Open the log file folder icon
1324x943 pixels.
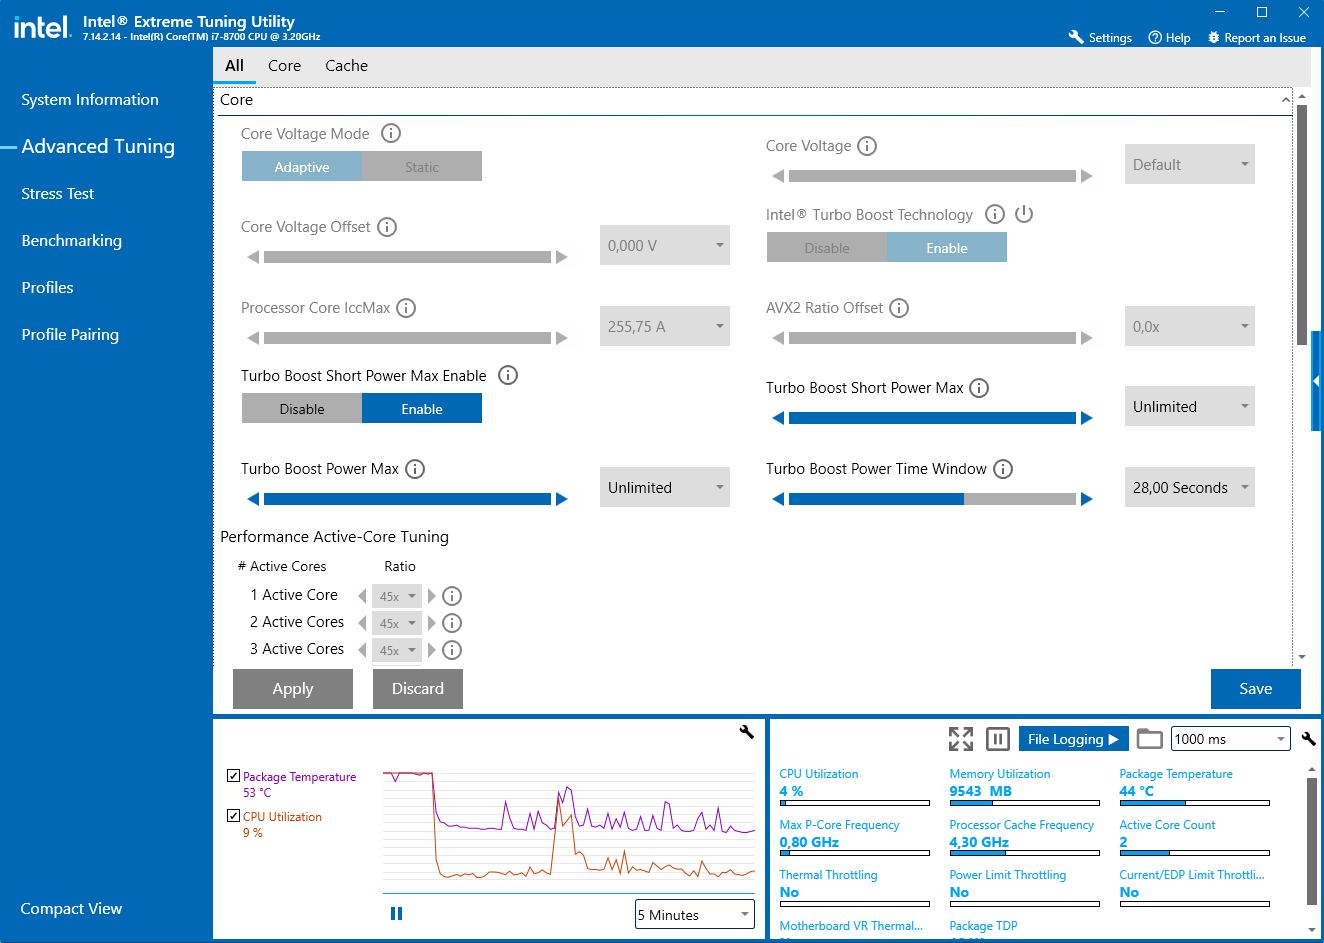(1150, 739)
